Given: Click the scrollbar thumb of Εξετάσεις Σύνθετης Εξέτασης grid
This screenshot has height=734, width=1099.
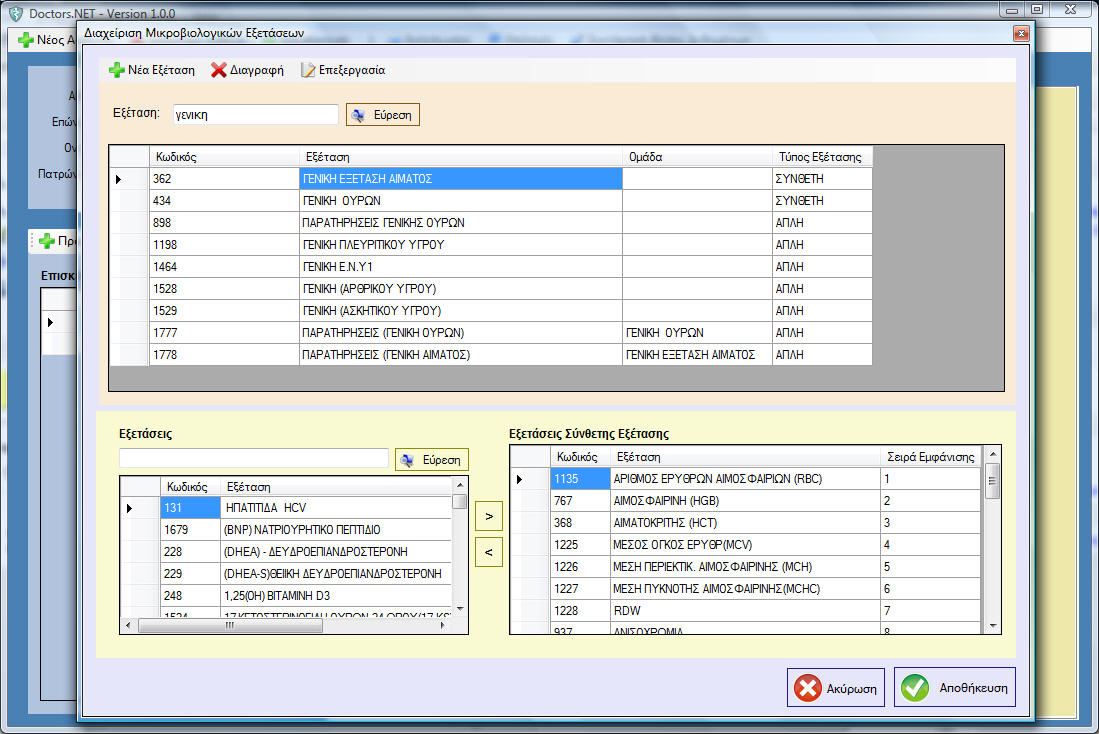Looking at the screenshot, I should coord(992,480).
